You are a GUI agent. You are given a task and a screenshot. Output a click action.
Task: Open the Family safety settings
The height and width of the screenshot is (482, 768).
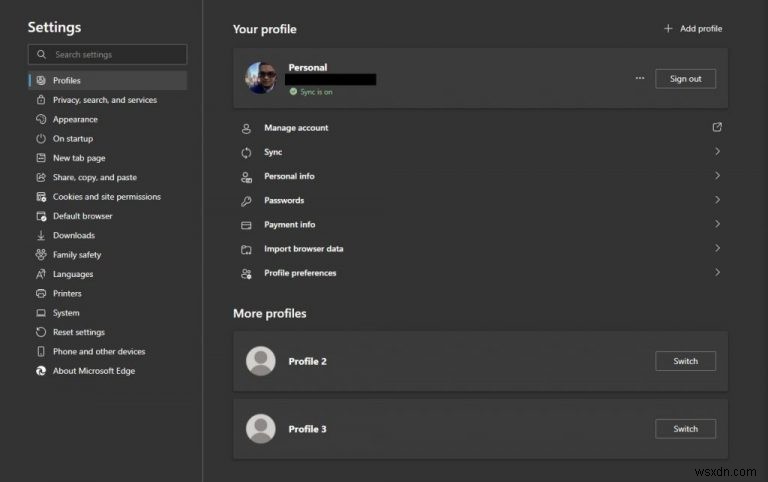(x=107, y=255)
